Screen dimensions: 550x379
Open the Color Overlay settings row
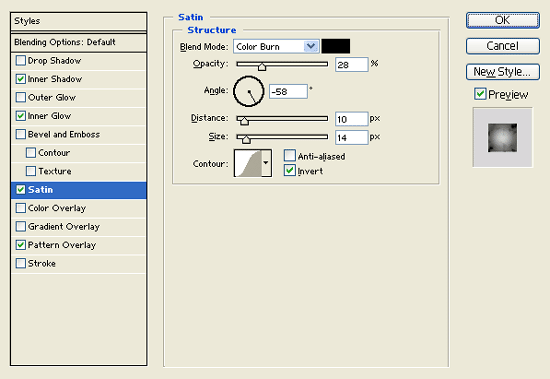(79, 208)
